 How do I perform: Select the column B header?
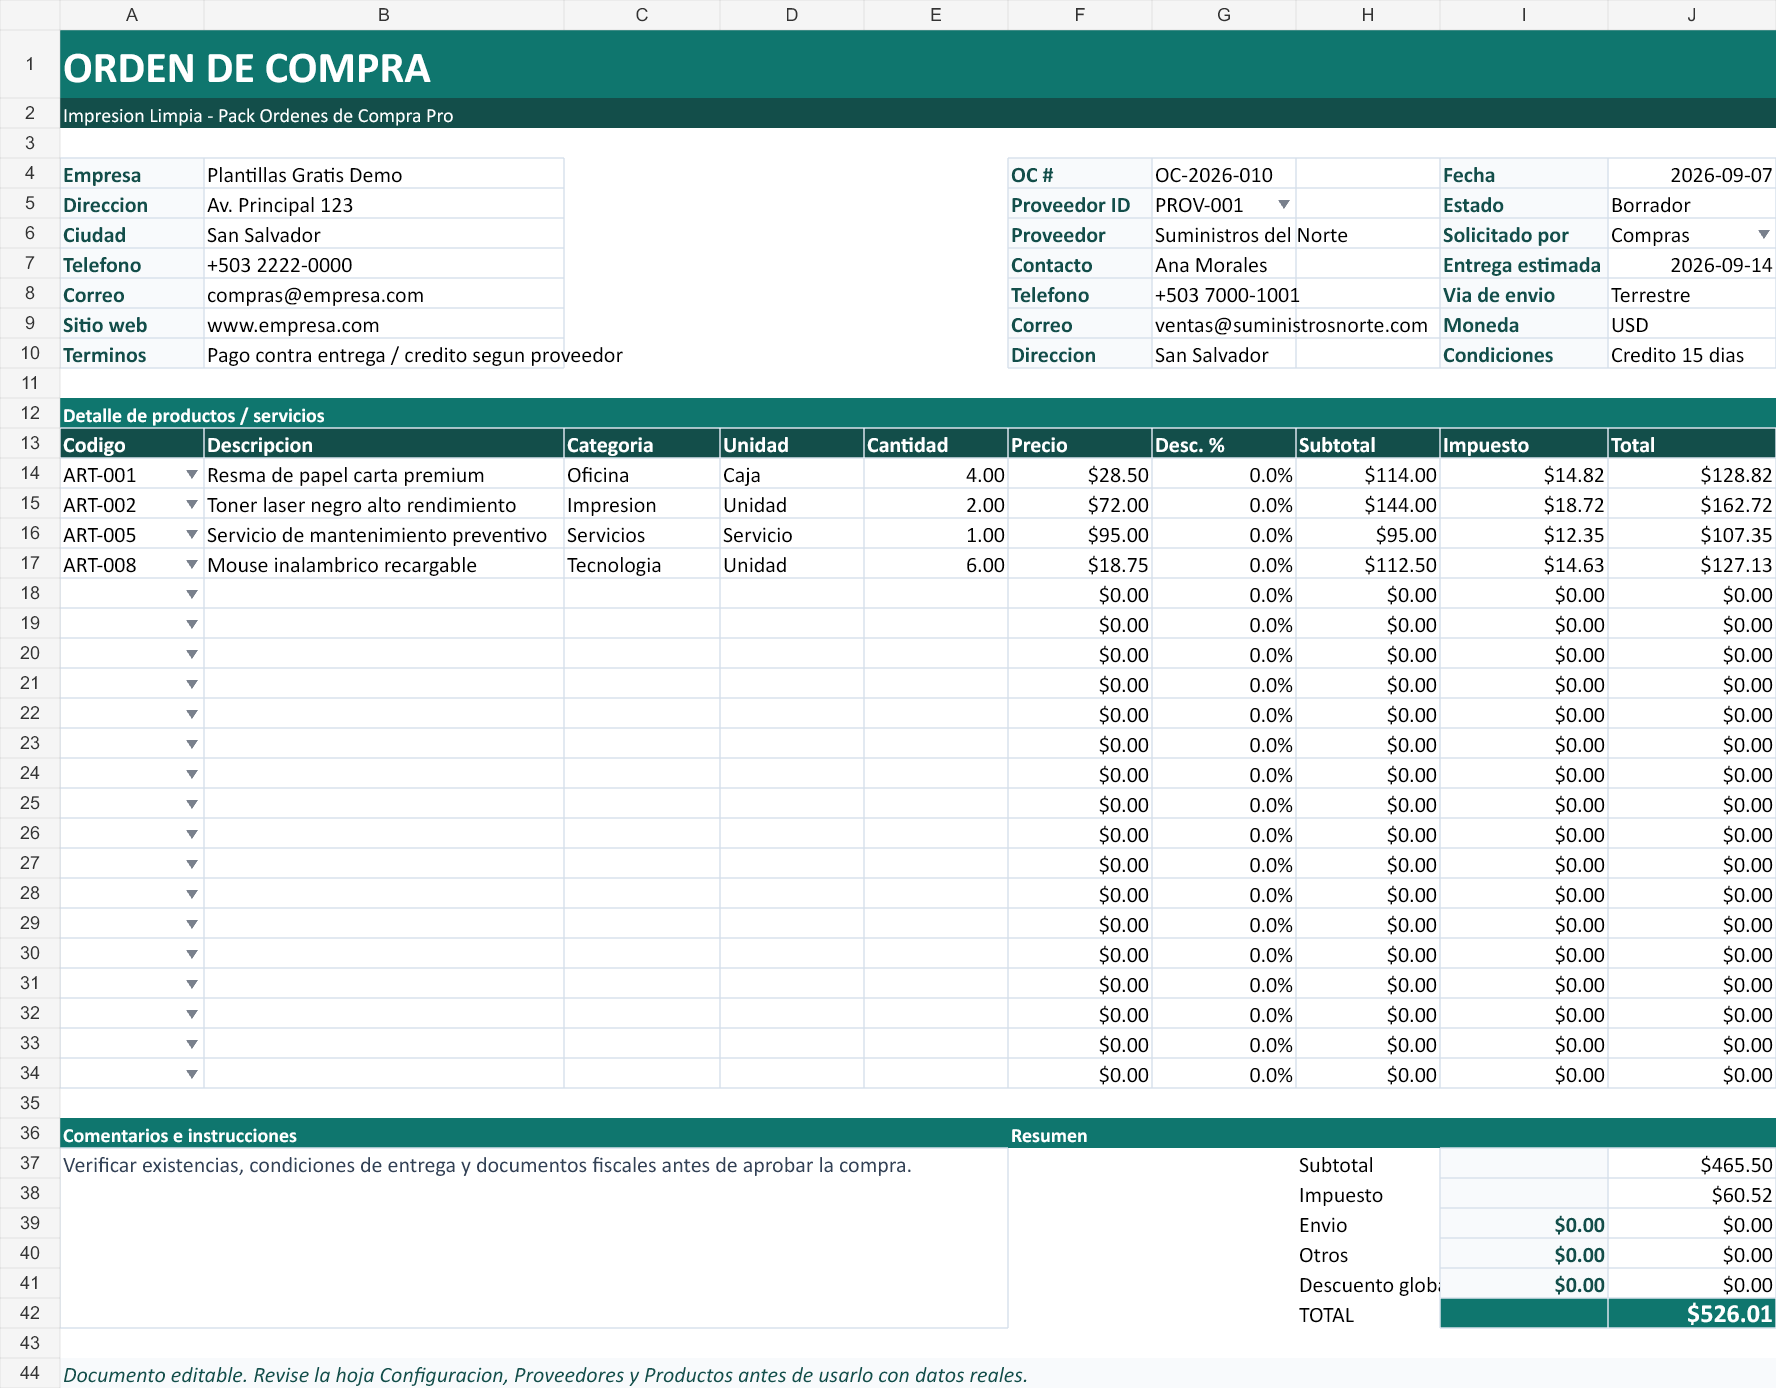tap(384, 15)
